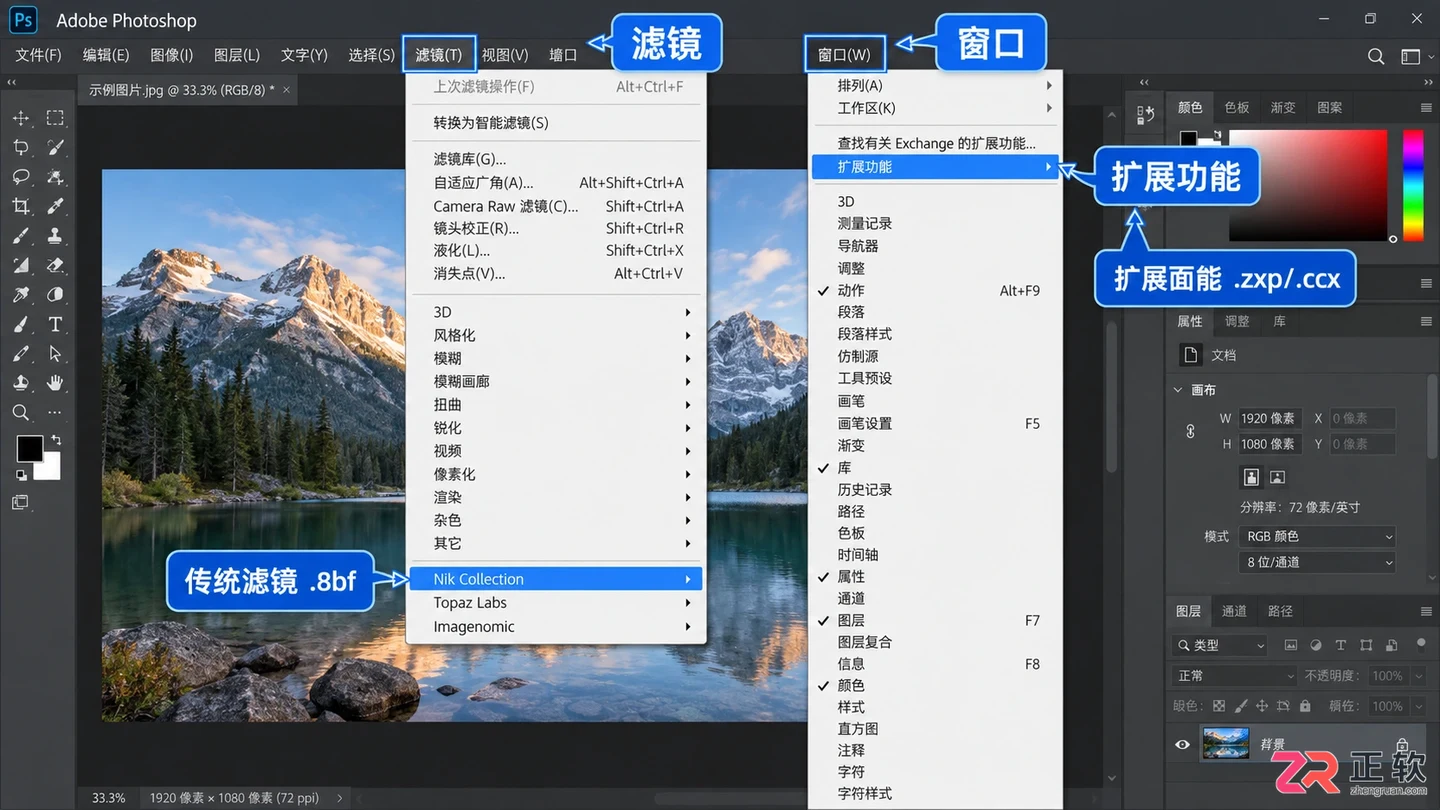Click the foreground color swatch in toolbar
Viewport: 1440px width, 810px height.
point(29,448)
